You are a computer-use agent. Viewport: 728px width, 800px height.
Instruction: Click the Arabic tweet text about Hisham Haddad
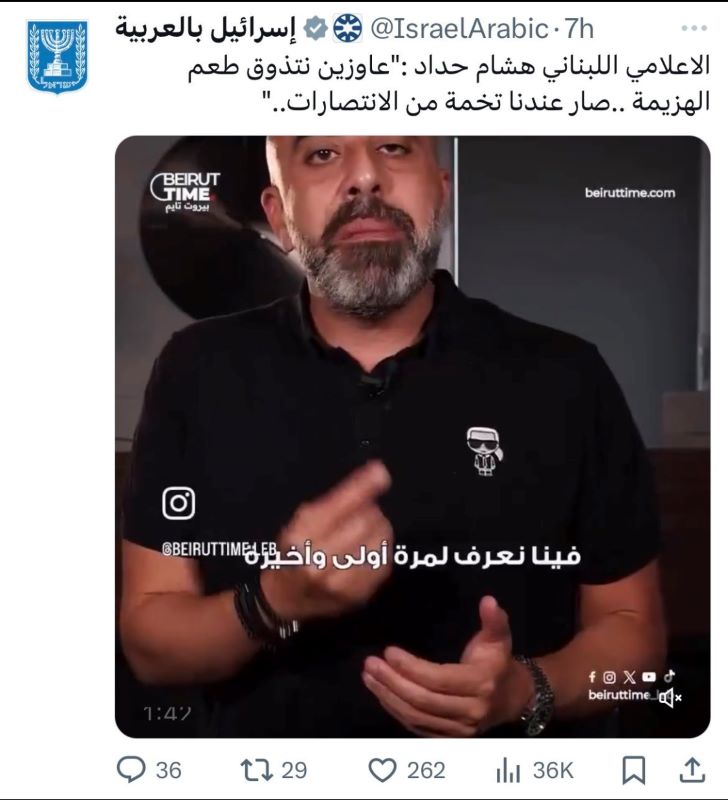pyautogui.click(x=449, y=85)
